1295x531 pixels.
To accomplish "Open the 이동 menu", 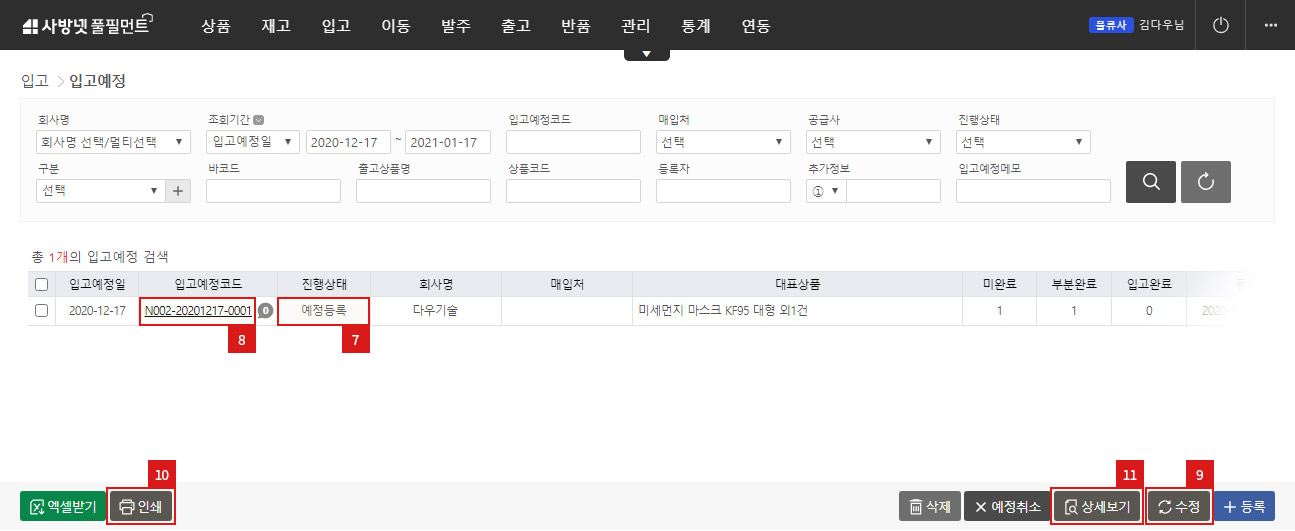I will coord(395,26).
